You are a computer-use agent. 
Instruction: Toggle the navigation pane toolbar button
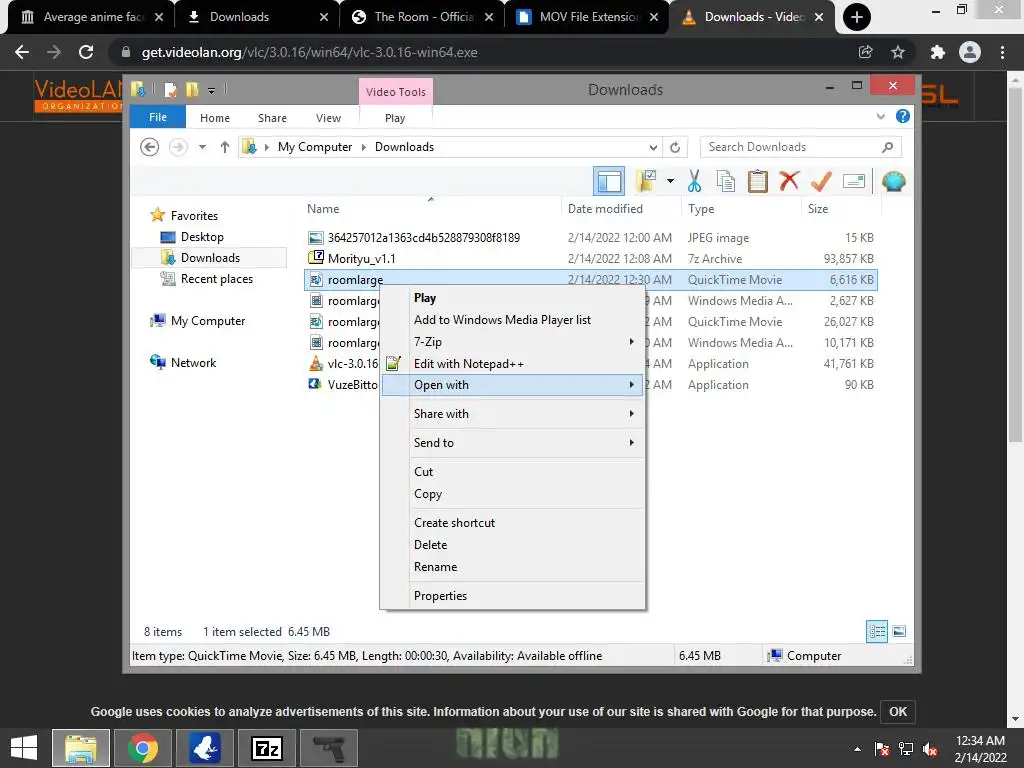[609, 181]
